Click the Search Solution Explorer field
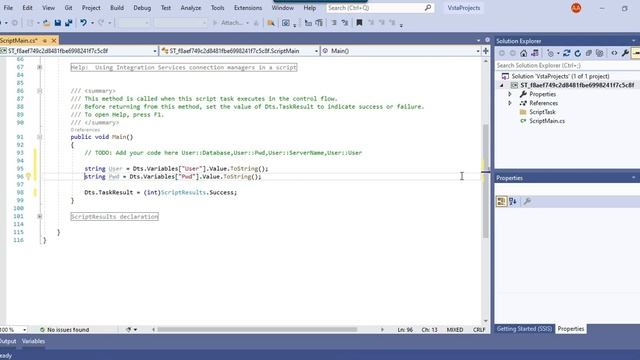The width and height of the screenshot is (640, 360). [x=567, y=65]
